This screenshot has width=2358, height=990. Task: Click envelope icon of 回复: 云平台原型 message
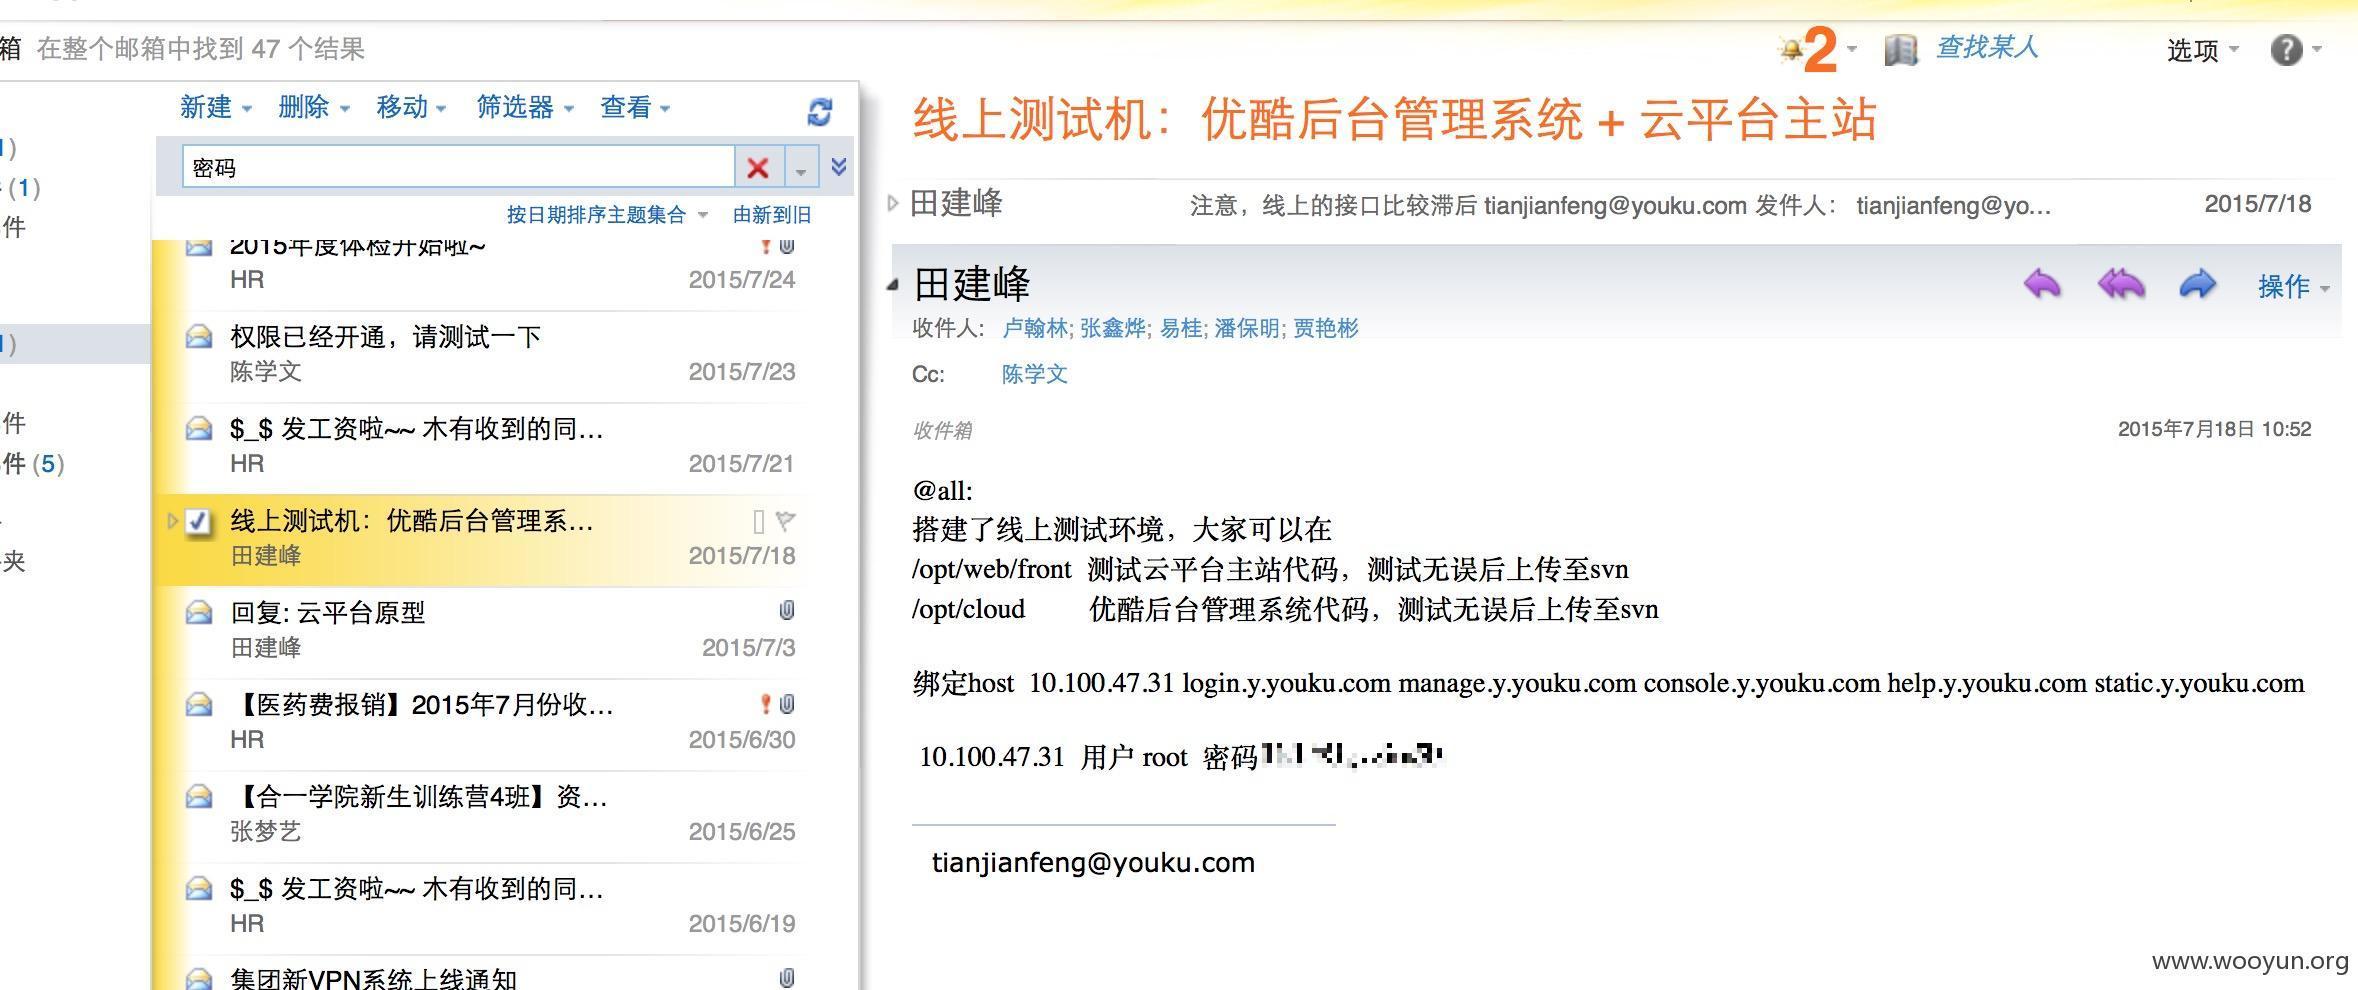pyautogui.click(x=199, y=613)
